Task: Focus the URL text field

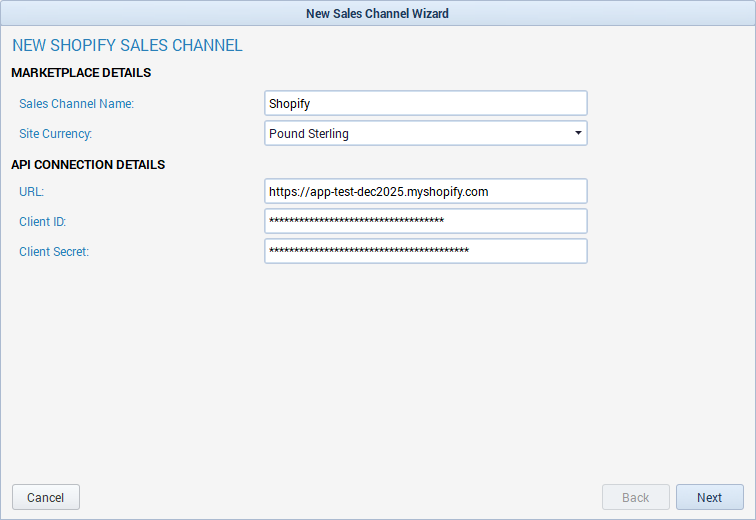Action: 425,191
